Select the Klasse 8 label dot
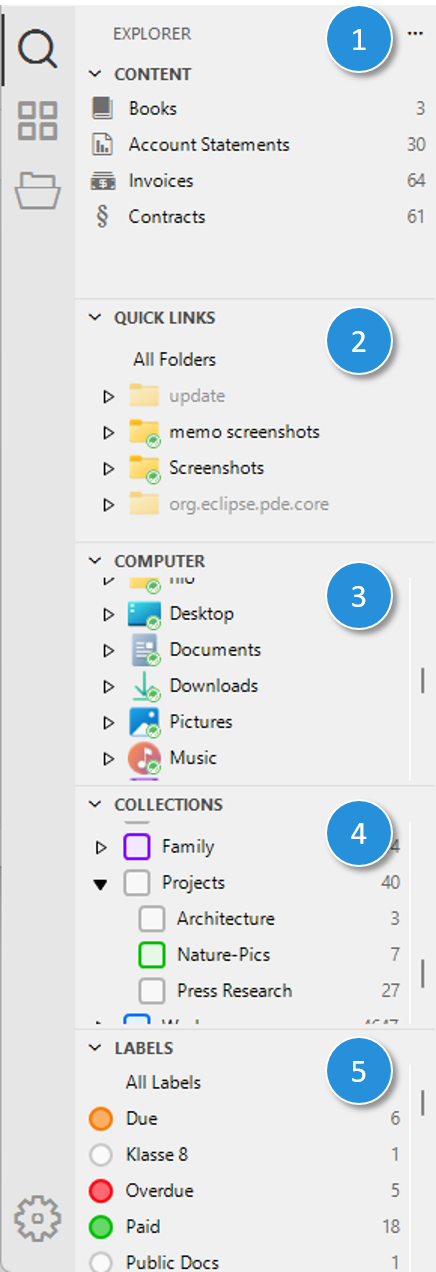 click(100, 1155)
